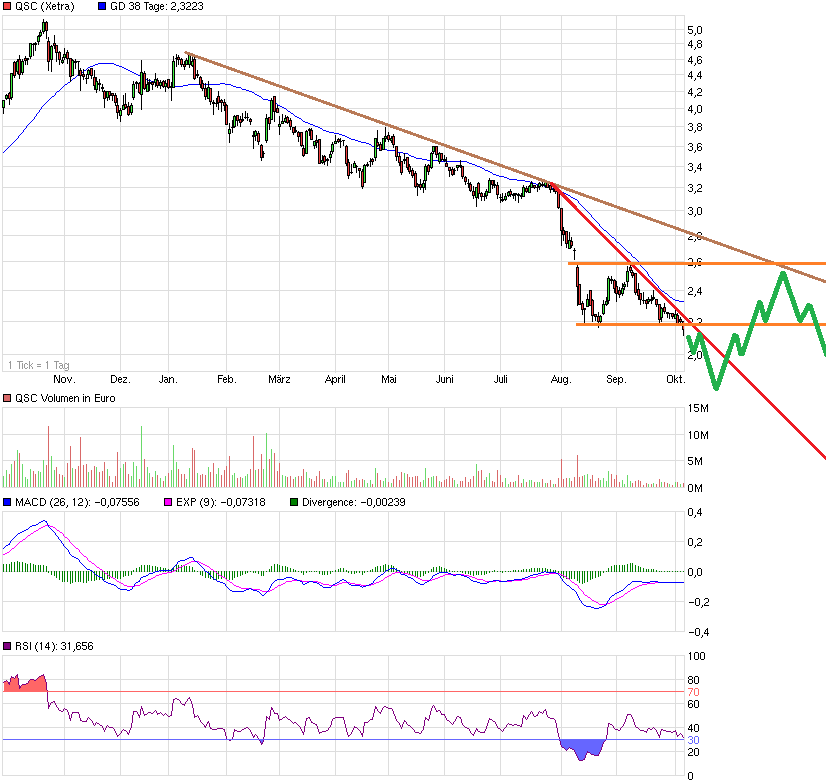
Task: Click the 'März' month axis label
Action: [279, 379]
